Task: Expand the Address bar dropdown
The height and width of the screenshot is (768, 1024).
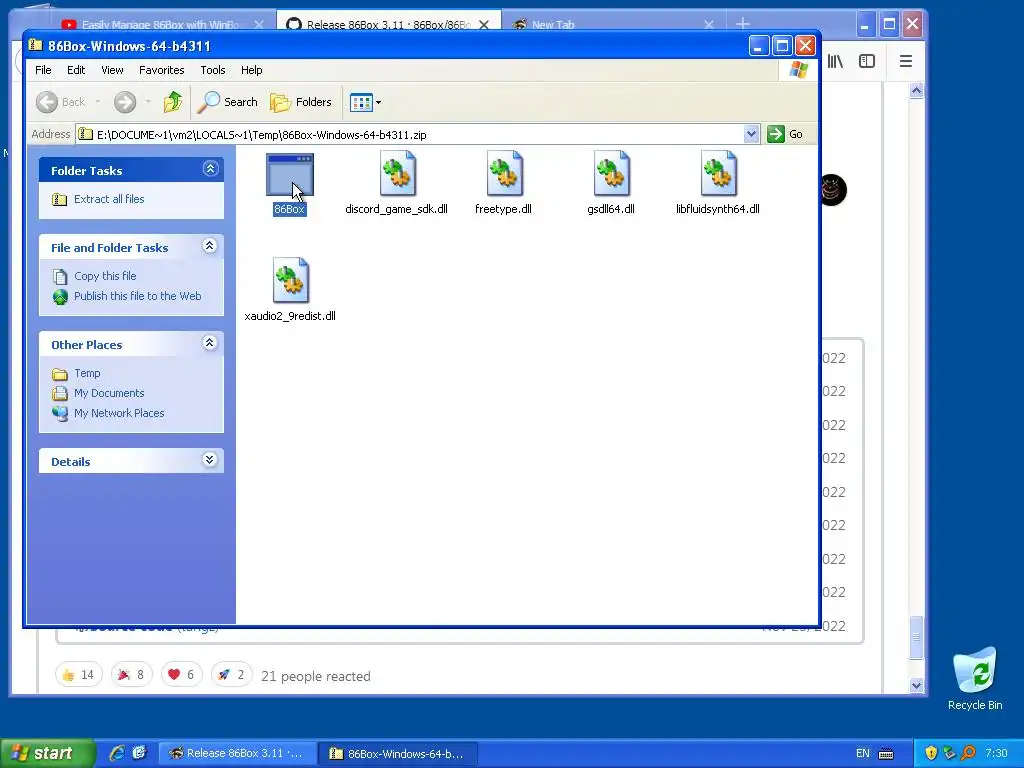Action: (751, 134)
